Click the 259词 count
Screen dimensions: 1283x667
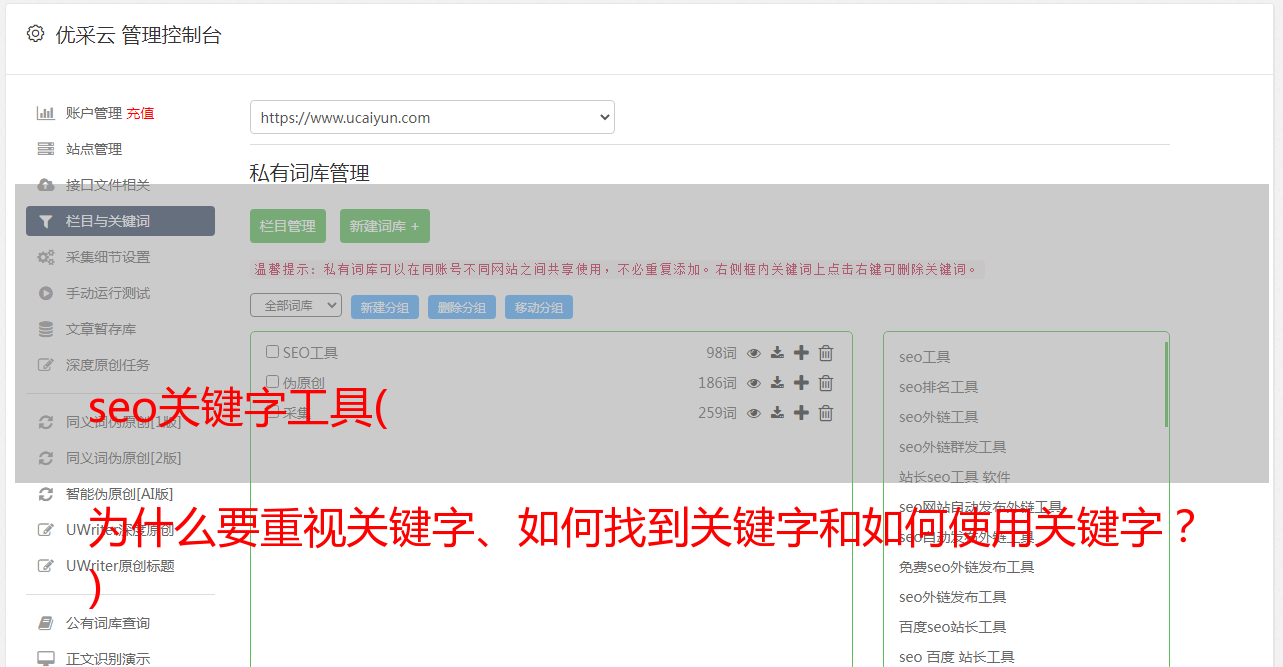[717, 413]
